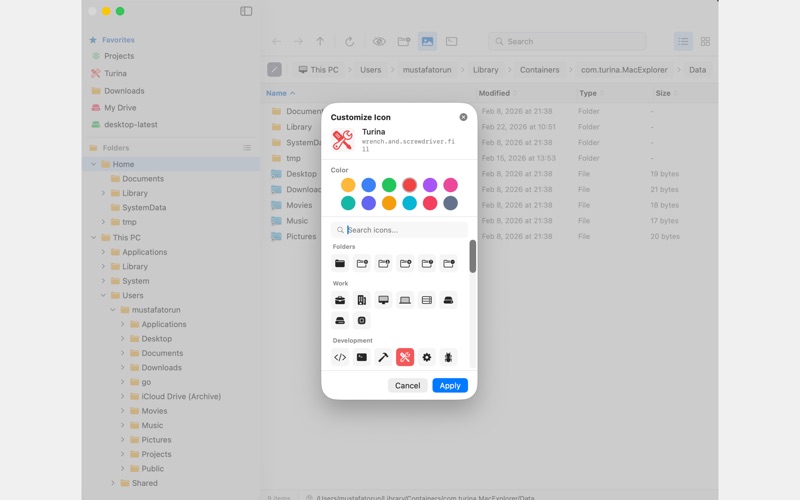Expand iCloud Drive (Archive) in tree
800x500 pixels.
[122, 396]
